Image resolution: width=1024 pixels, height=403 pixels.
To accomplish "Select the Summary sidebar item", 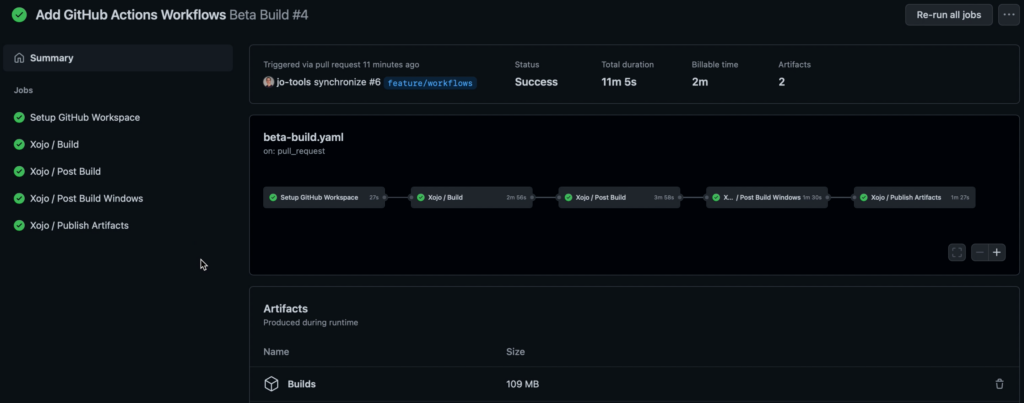I will (118, 58).
